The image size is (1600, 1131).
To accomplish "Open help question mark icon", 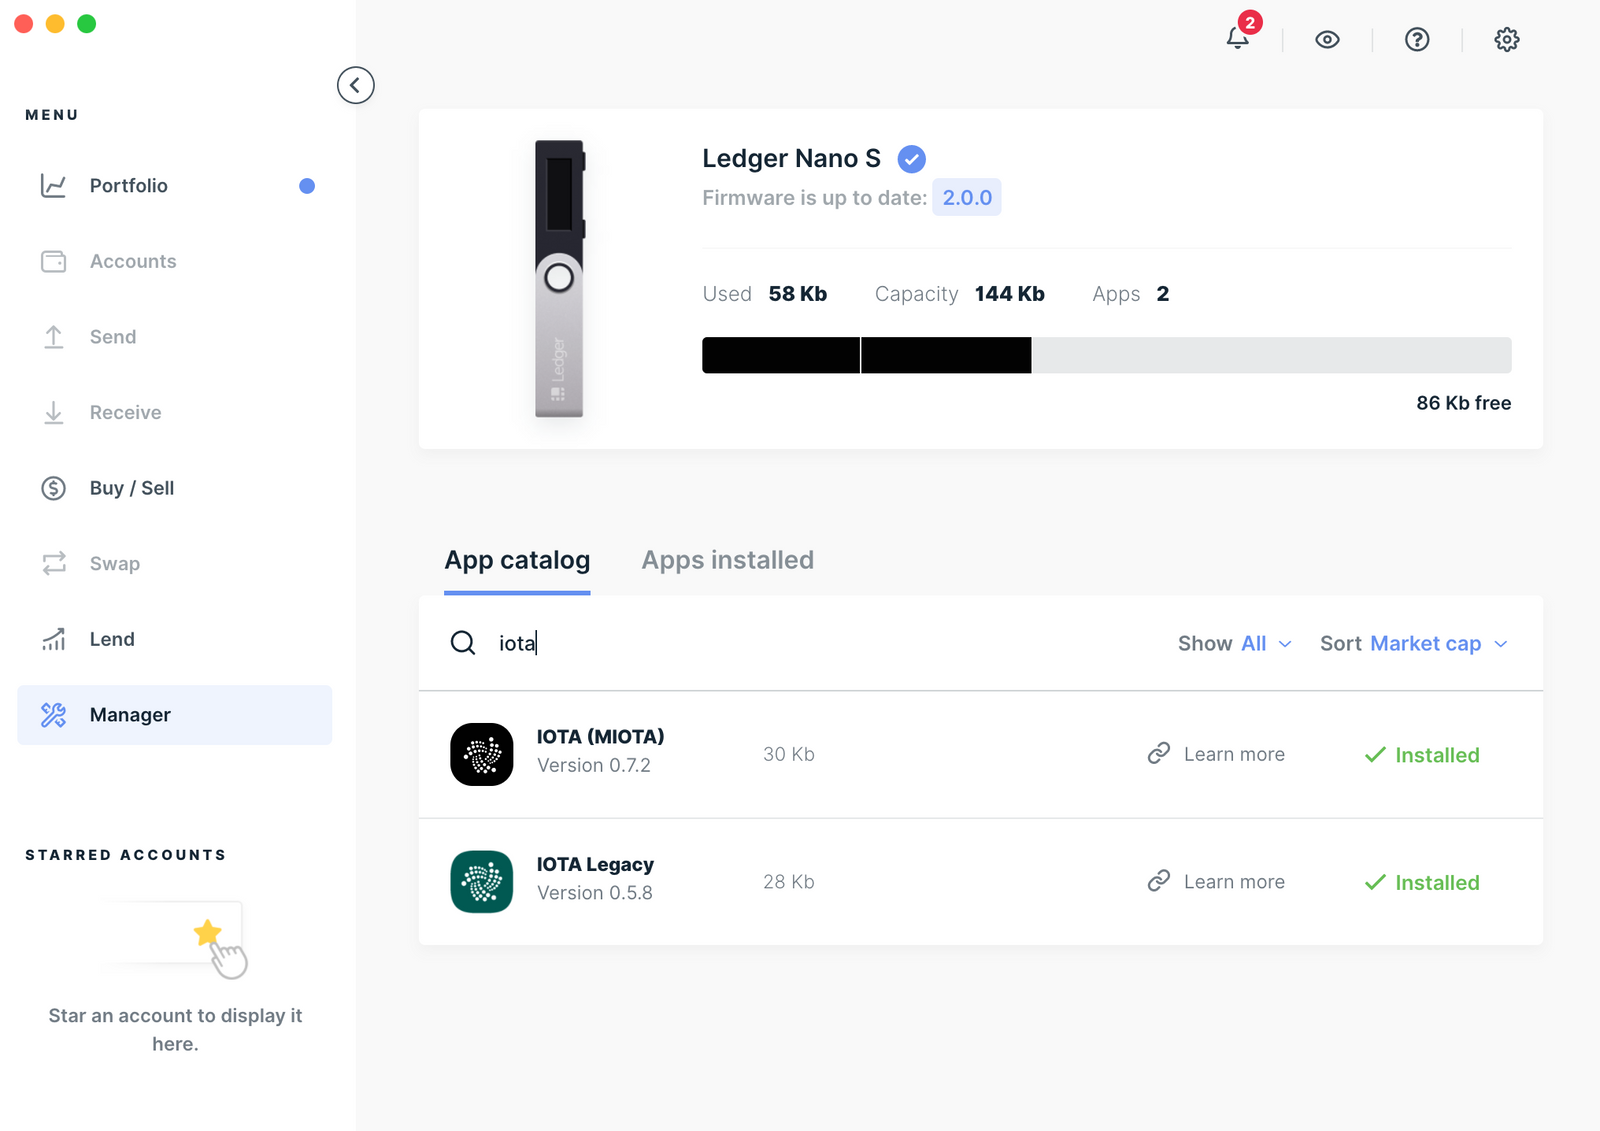I will [1417, 40].
